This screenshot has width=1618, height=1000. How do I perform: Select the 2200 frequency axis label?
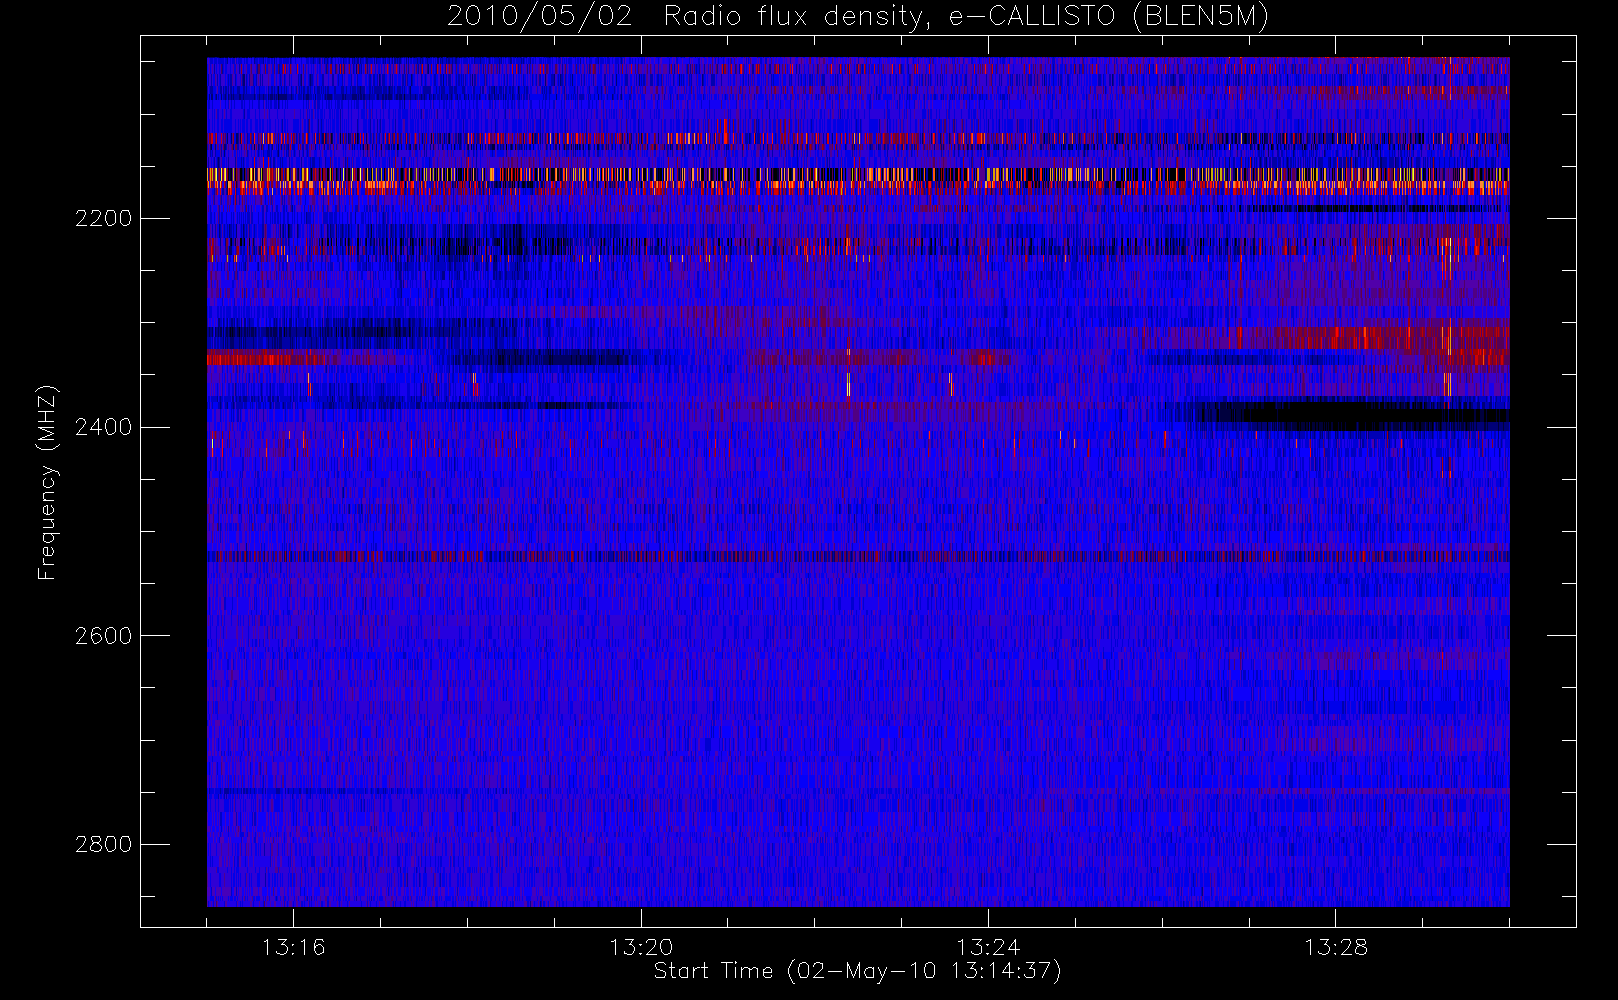coord(103,219)
